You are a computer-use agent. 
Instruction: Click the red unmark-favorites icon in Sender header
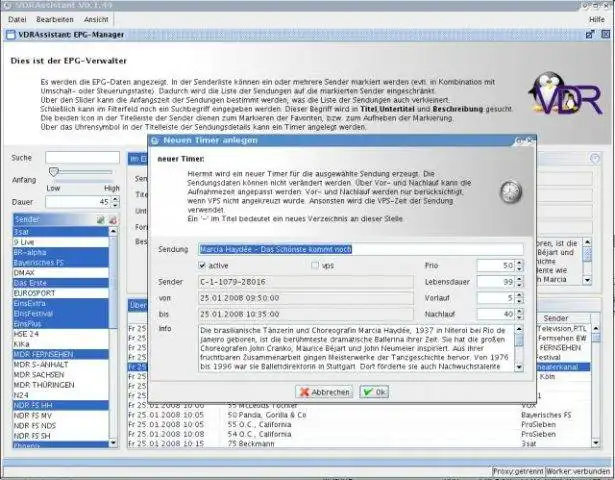113,220
